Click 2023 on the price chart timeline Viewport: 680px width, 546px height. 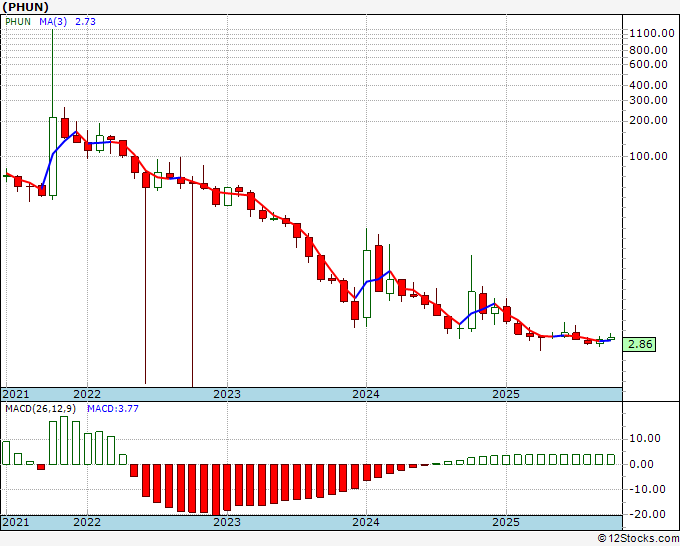click(227, 394)
